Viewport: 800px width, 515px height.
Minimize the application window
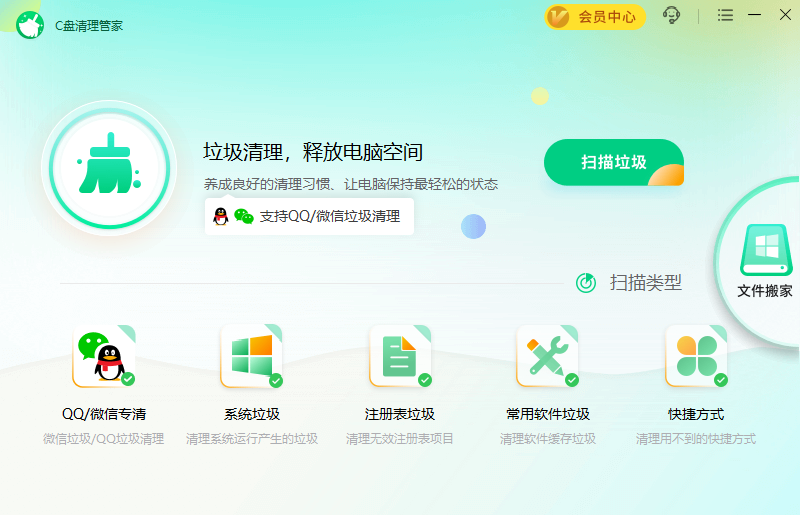pyautogui.click(x=755, y=15)
